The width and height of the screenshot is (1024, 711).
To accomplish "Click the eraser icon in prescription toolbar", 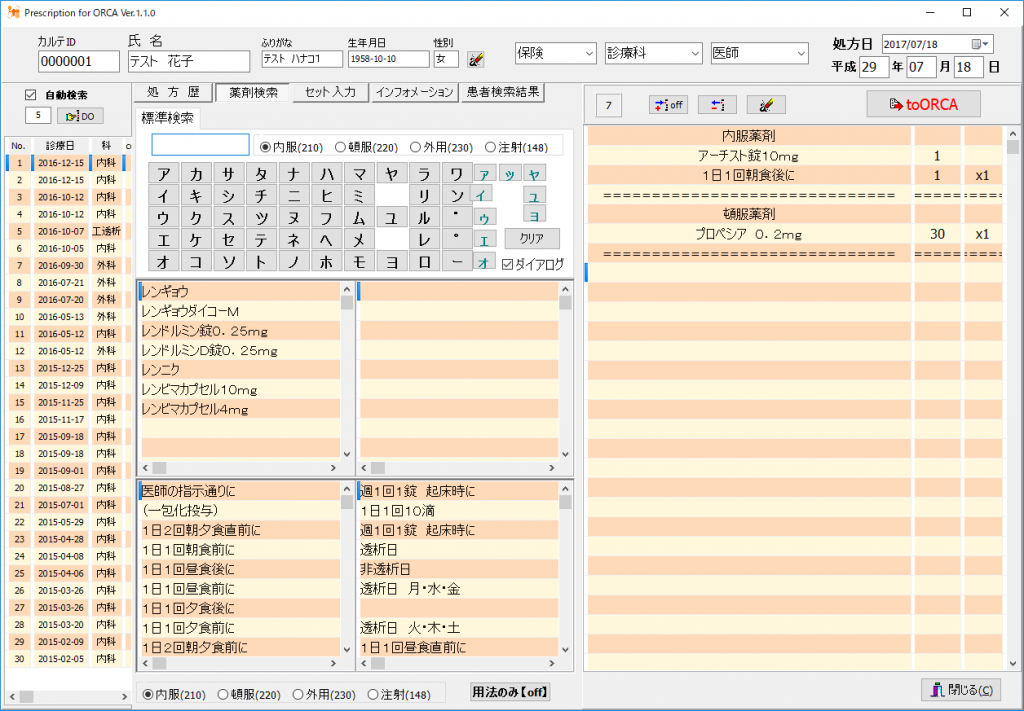I will coord(766,105).
